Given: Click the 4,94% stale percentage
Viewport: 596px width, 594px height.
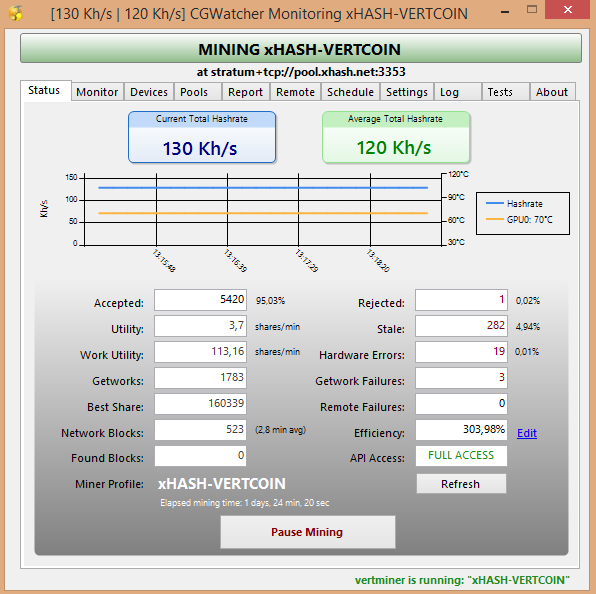Looking at the screenshot, I should 528,326.
